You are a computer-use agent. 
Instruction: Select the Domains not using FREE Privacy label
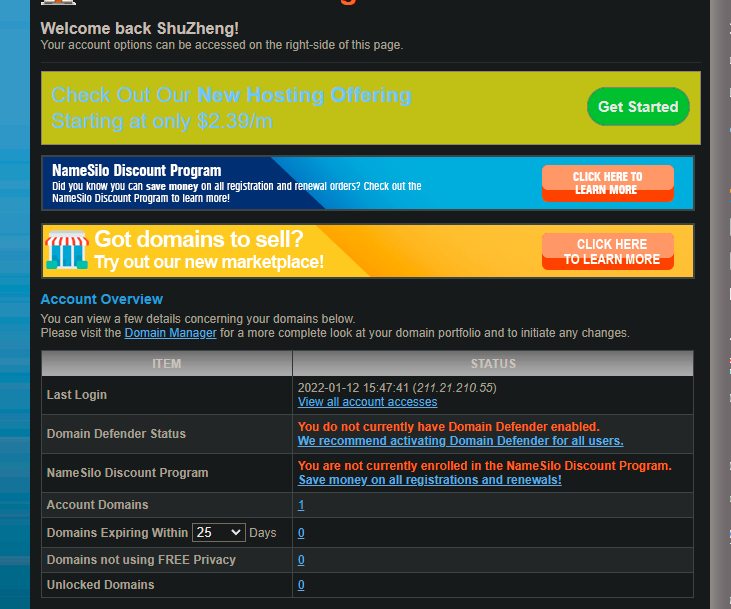141,560
